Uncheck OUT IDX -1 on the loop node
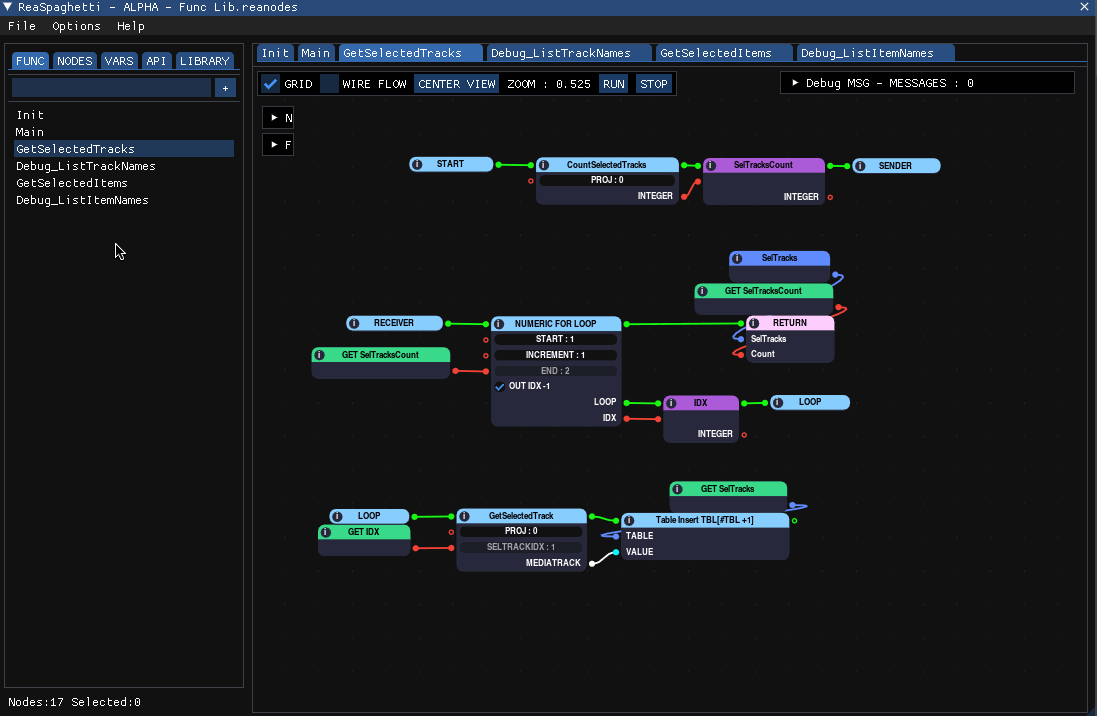This screenshot has height=716, width=1097. pyautogui.click(x=500, y=386)
